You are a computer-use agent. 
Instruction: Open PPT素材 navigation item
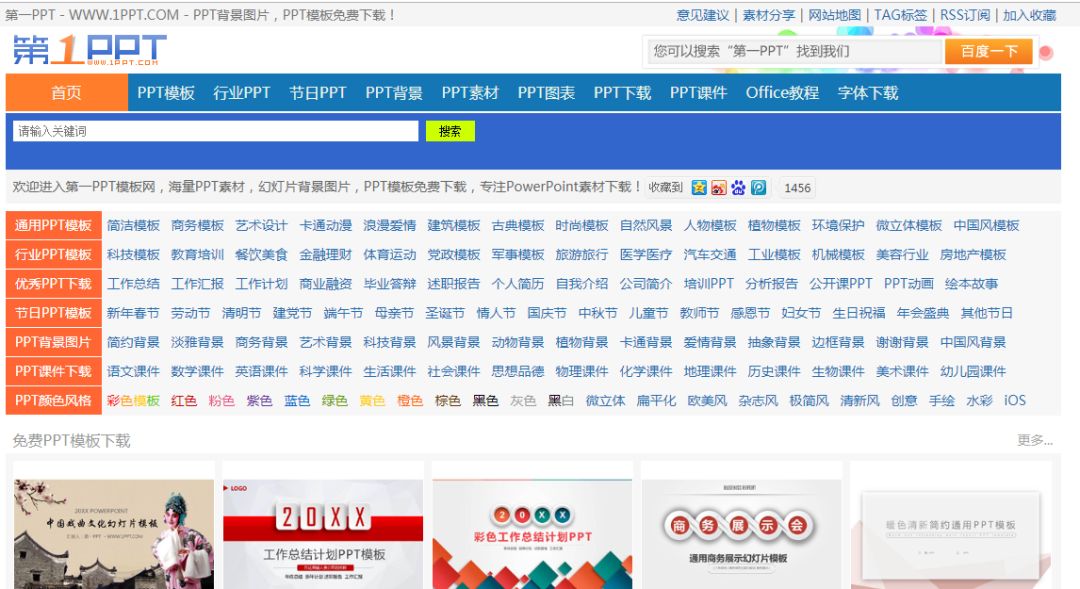pyautogui.click(x=470, y=93)
